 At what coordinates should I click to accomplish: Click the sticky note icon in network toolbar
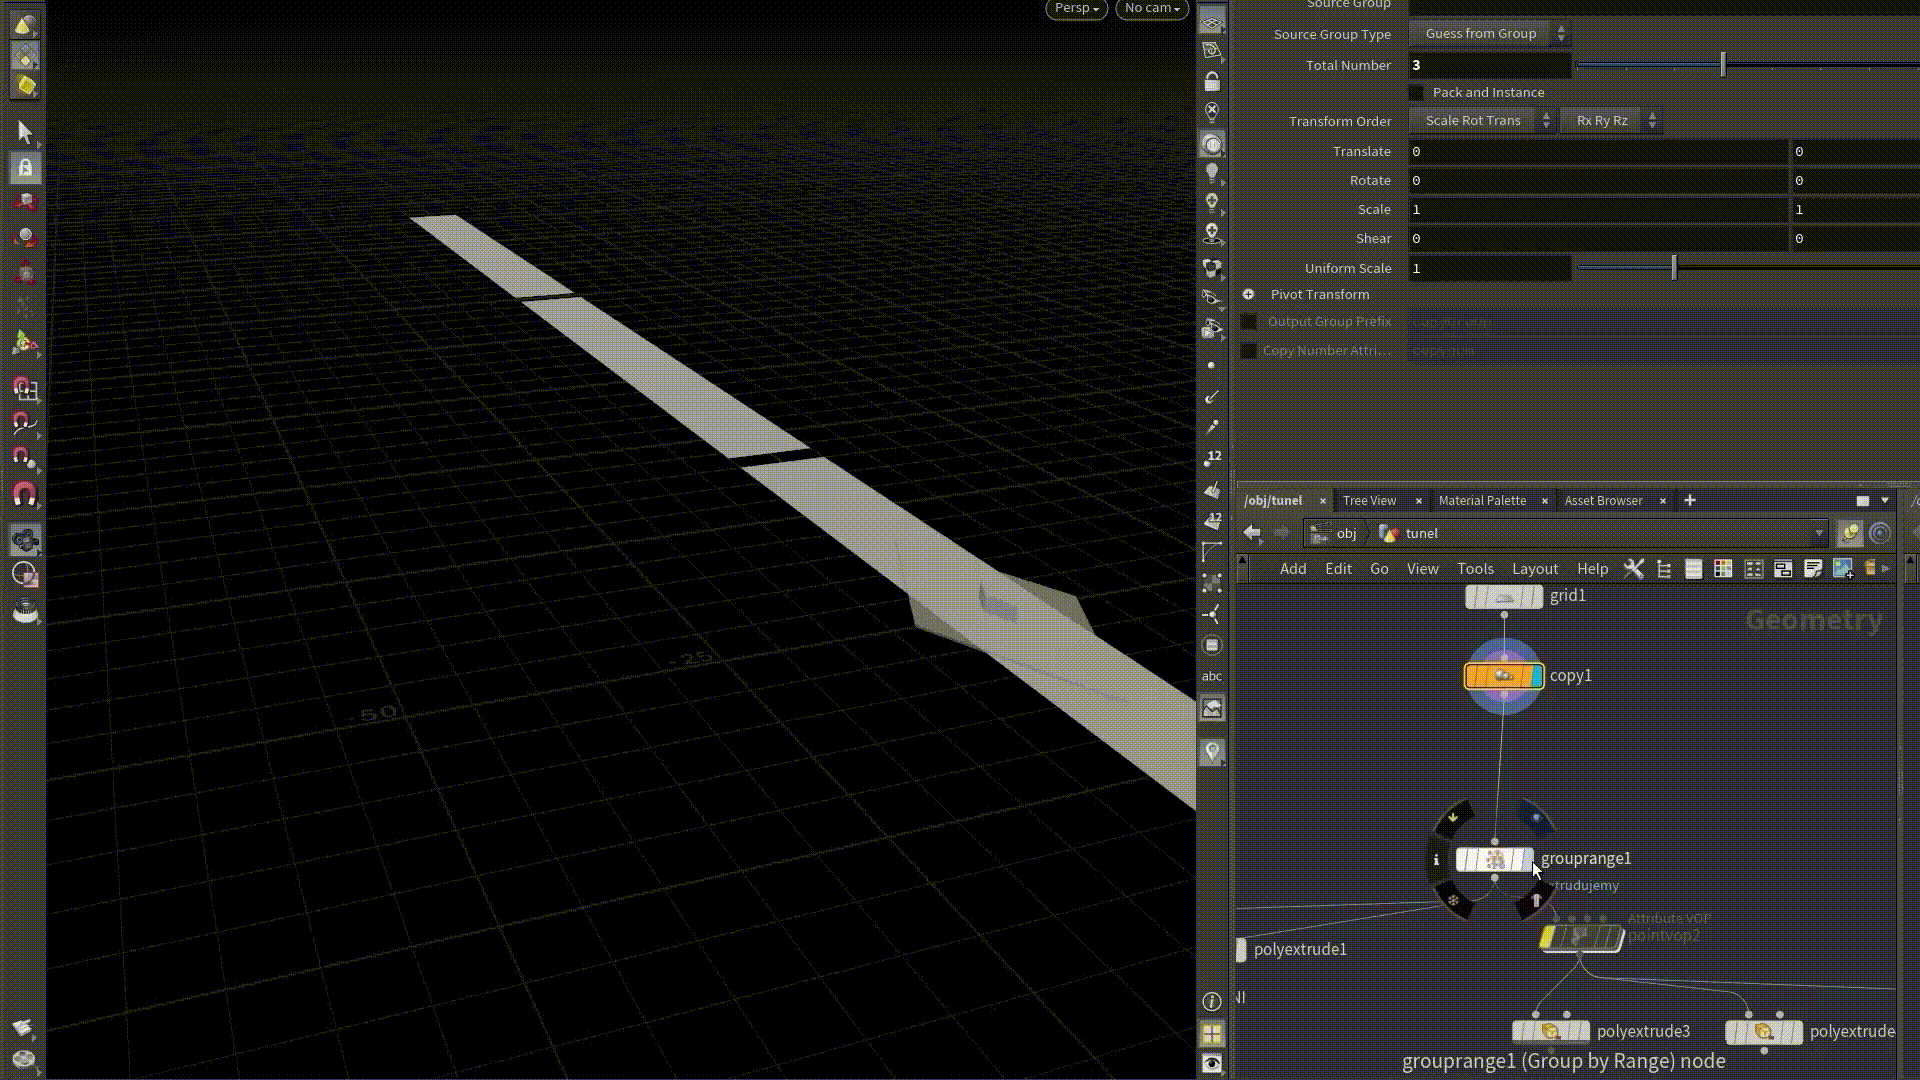point(1812,569)
